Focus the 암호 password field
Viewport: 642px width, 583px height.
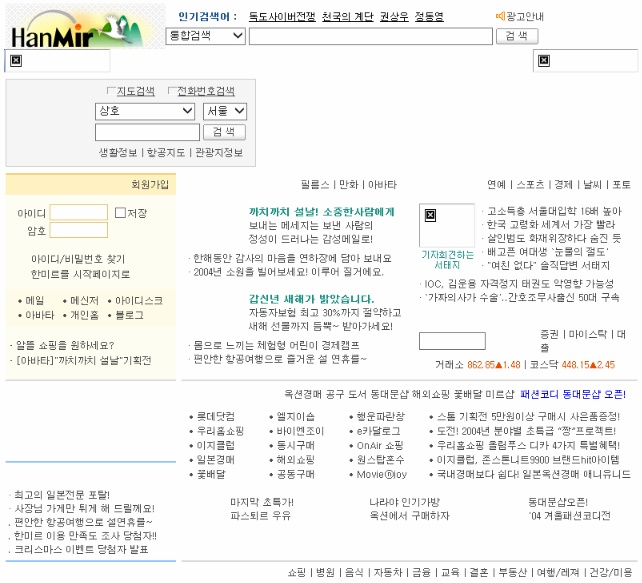[78, 231]
